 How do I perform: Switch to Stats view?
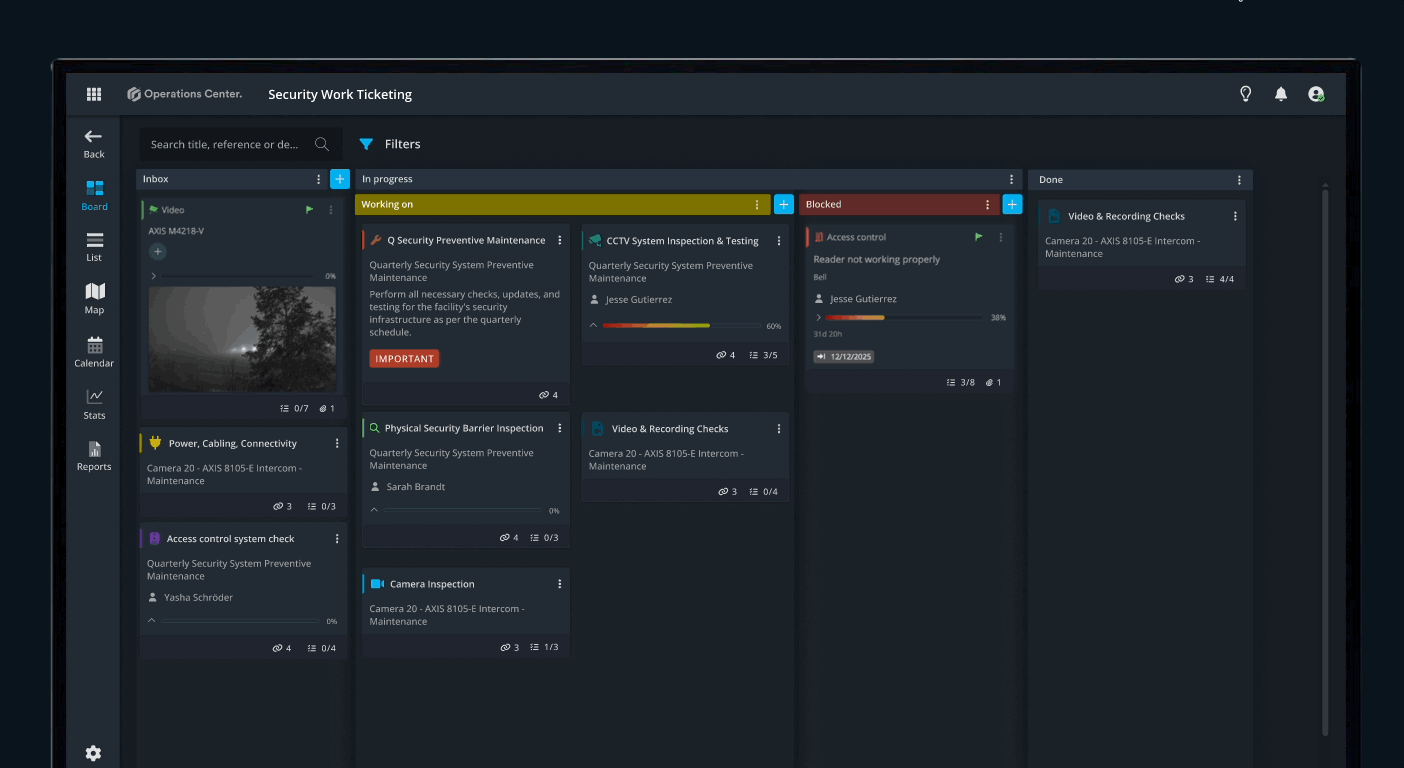tap(94, 404)
